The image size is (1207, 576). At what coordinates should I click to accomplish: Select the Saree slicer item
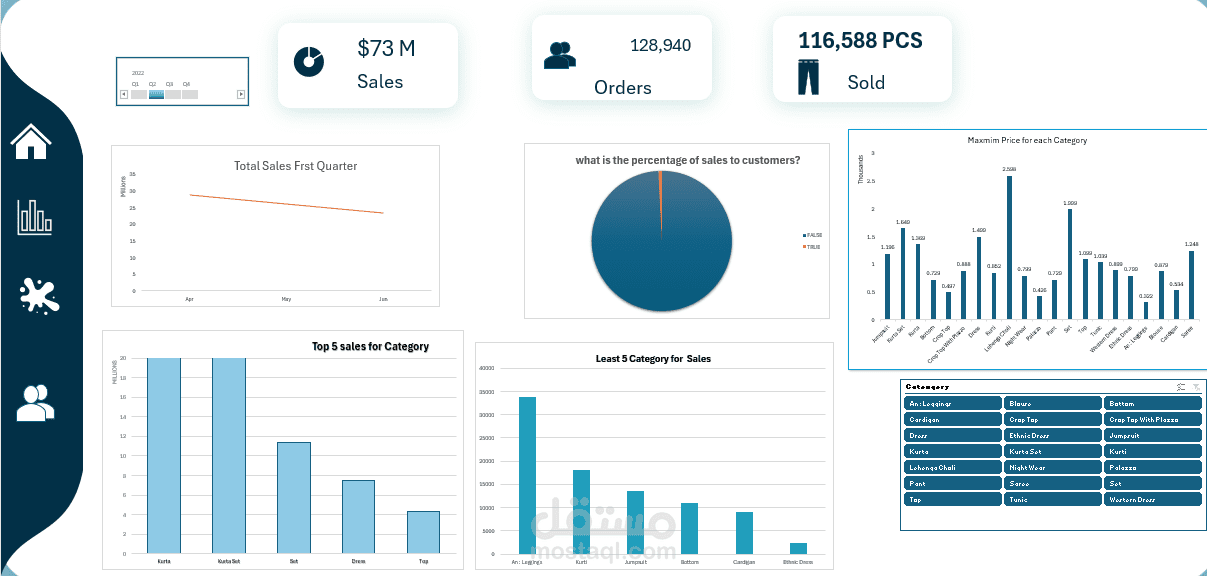point(1053,483)
